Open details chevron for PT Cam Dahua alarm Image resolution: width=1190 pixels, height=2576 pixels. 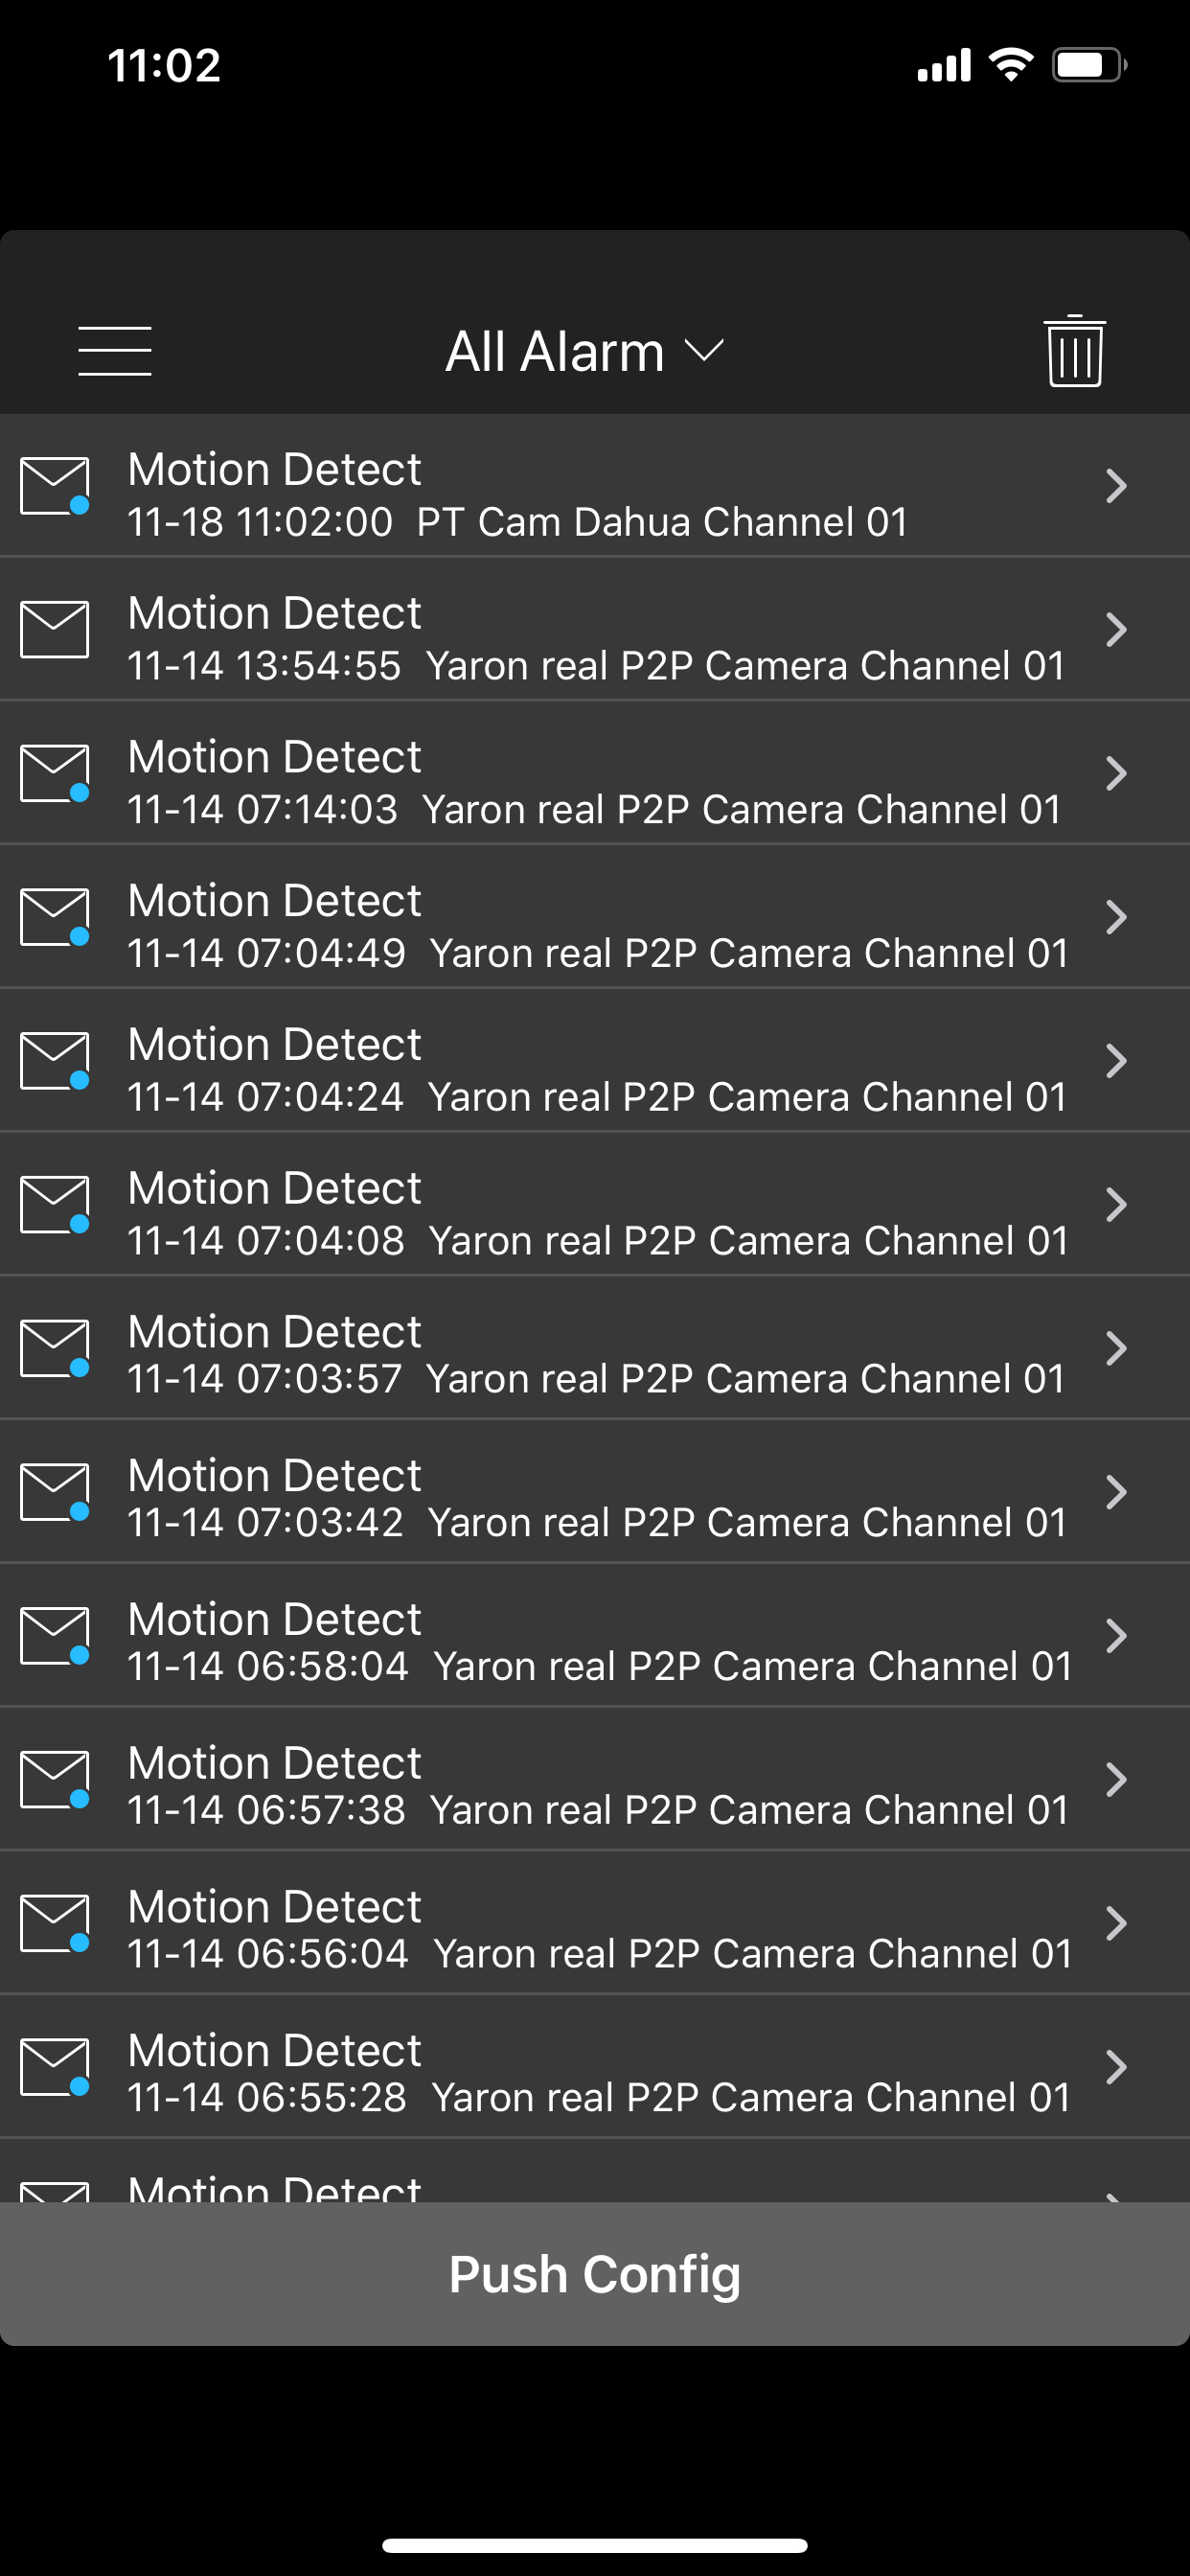[x=1116, y=486]
